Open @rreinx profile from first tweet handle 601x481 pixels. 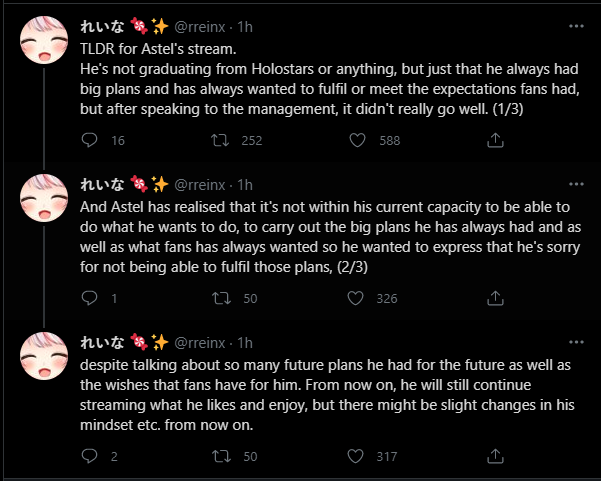tap(200, 27)
